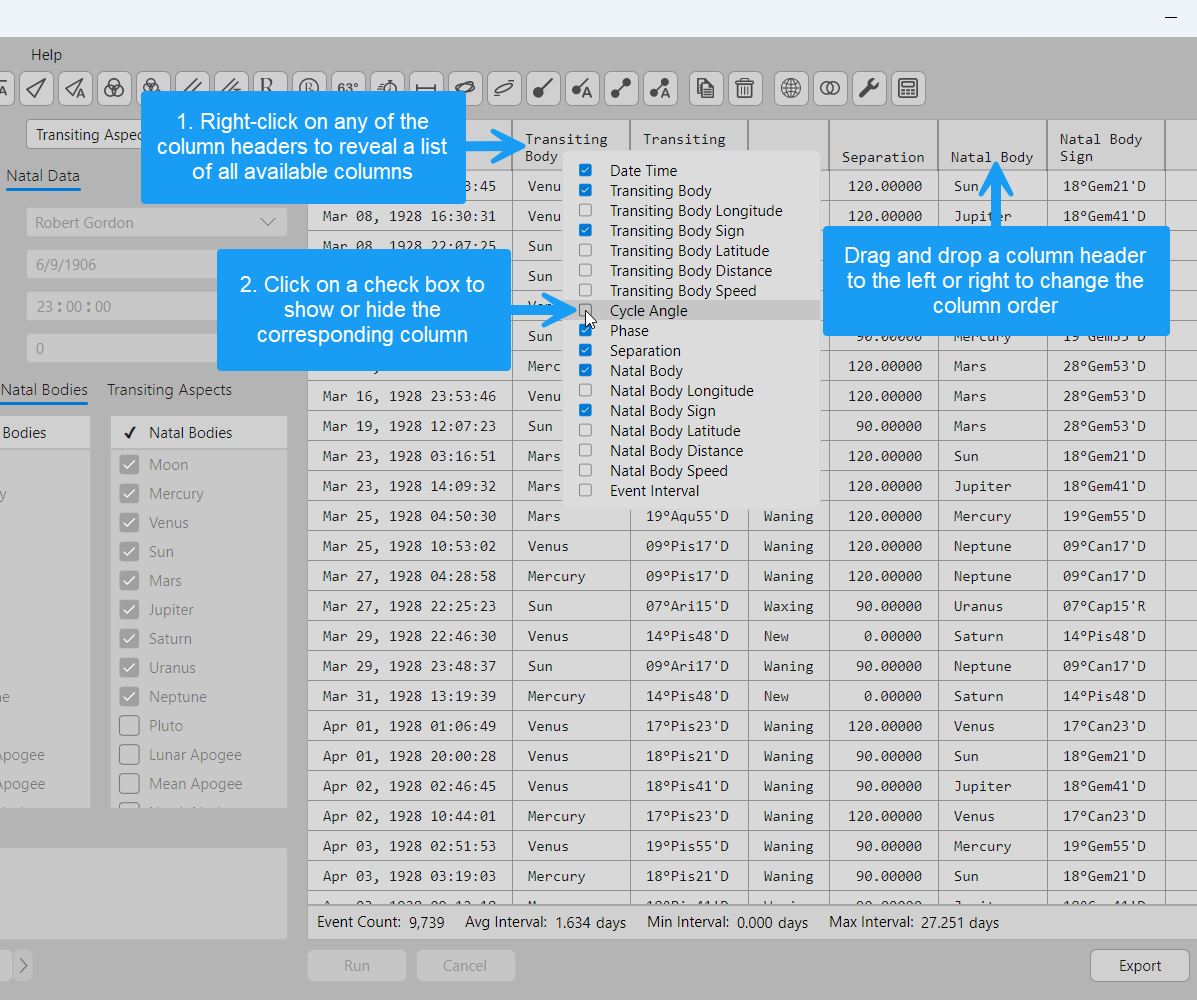This screenshot has height=1000, width=1197.
Task: Select the single angle tool icon
Action: pos(36,89)
